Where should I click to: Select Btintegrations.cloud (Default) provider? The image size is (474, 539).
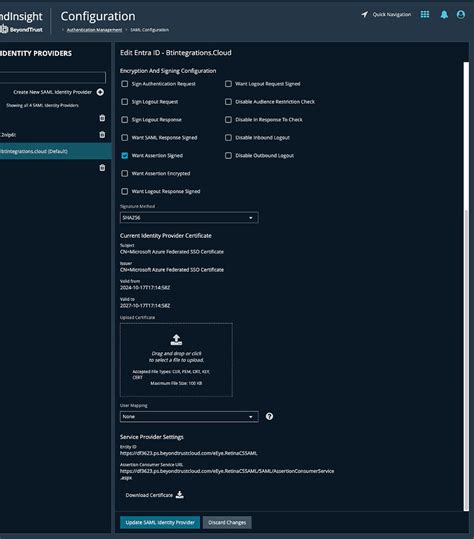(56, 151)
